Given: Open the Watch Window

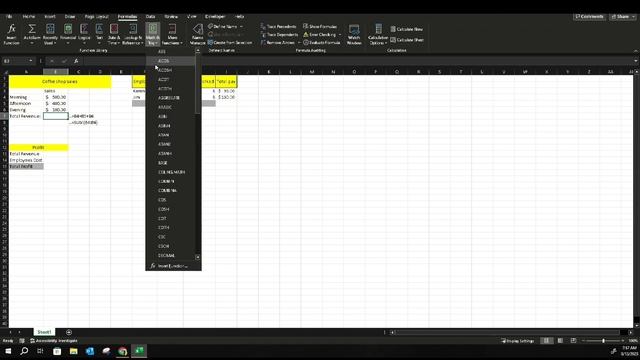Looking at the screenshot, I should [x=354, y=34].
